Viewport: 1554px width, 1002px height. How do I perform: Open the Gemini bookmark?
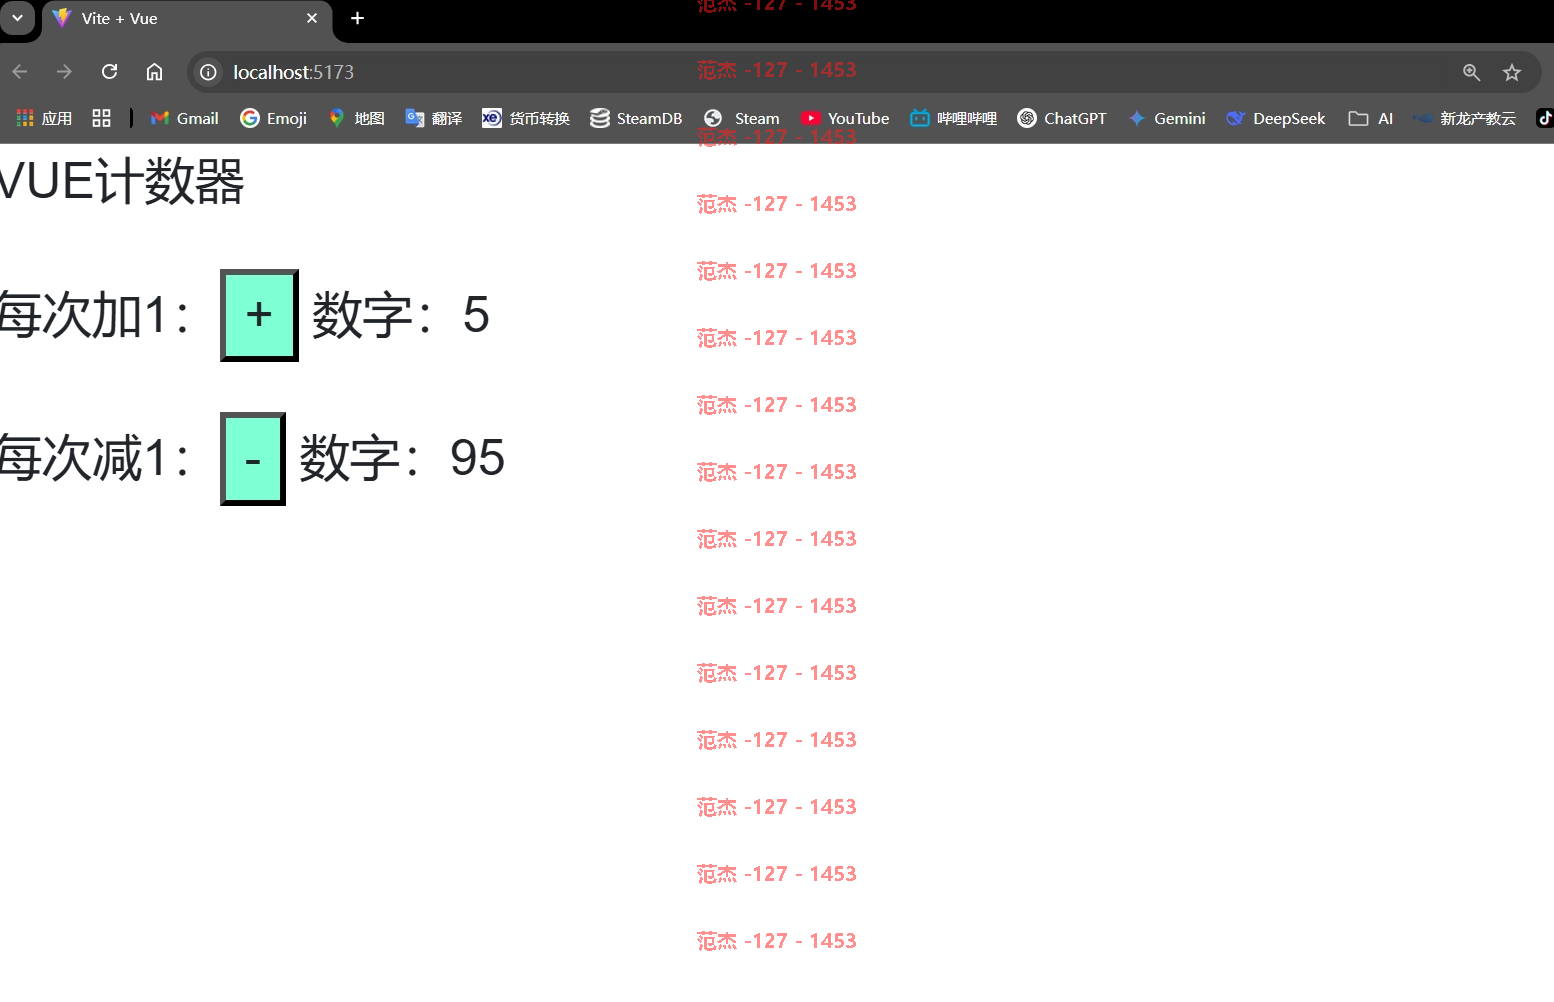[x=1166, y=118]
